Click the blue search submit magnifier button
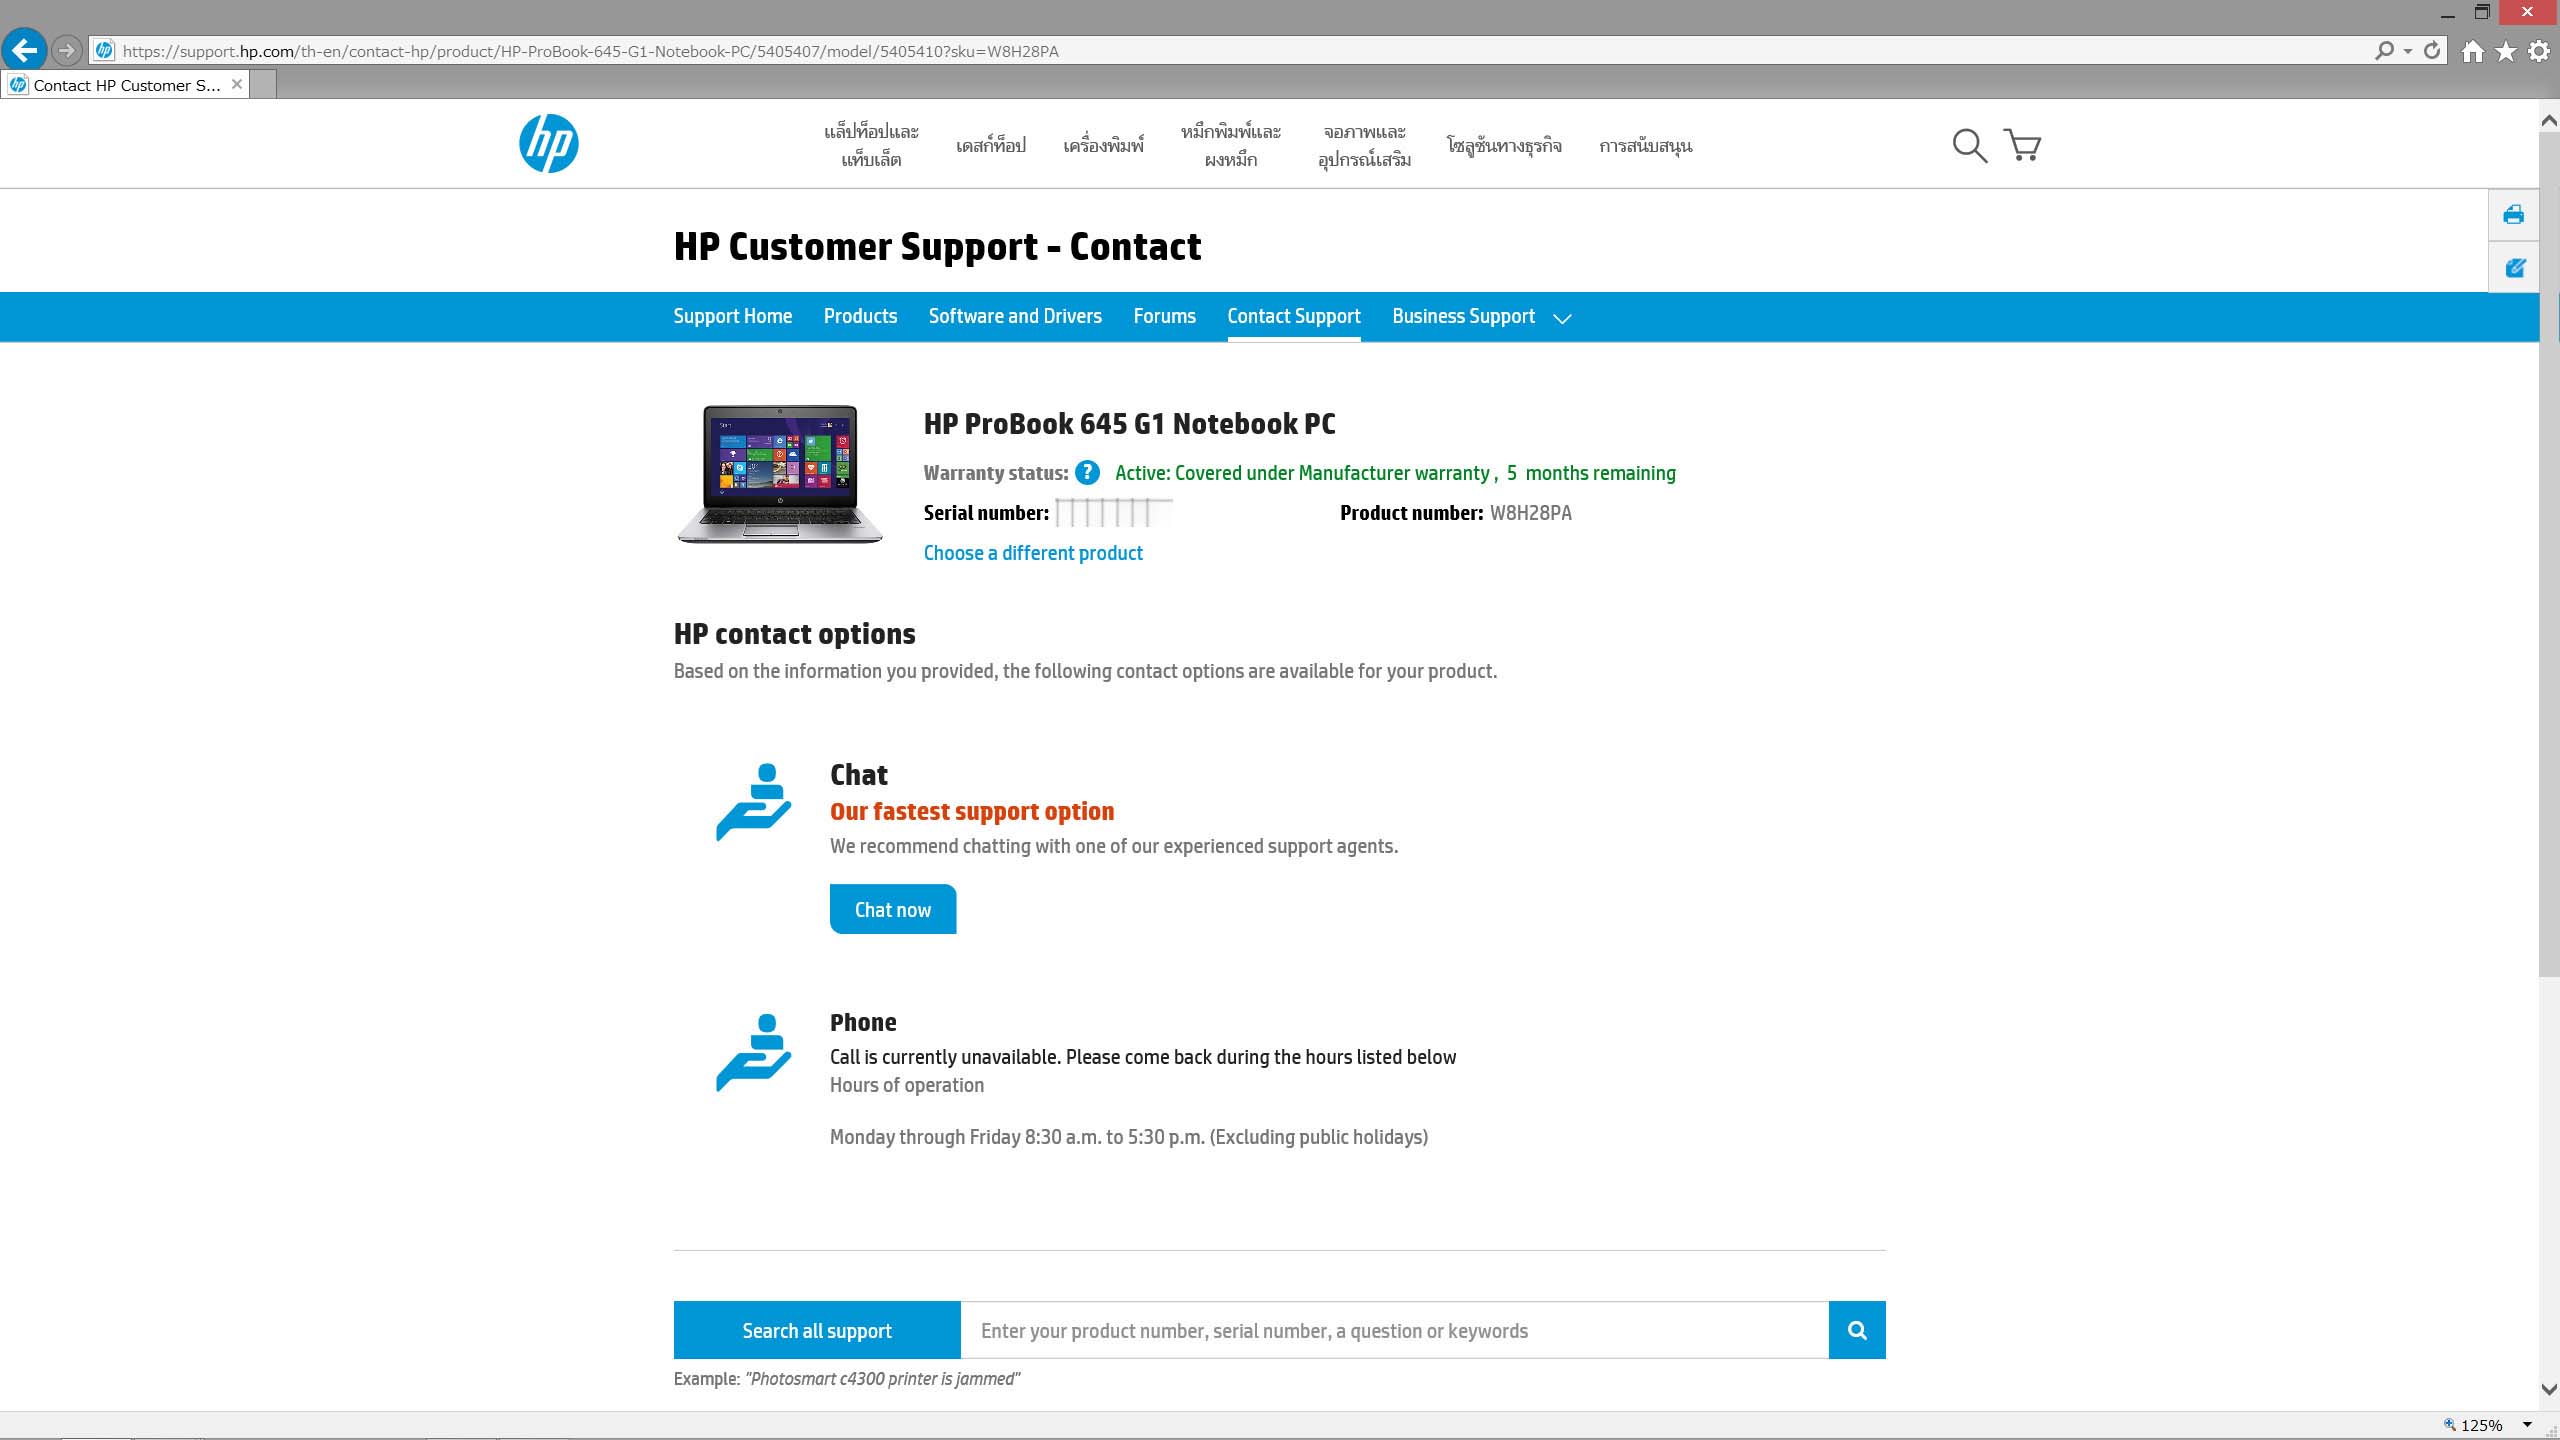Screen dimensions: 2560x1440 pos(1857,1330)
